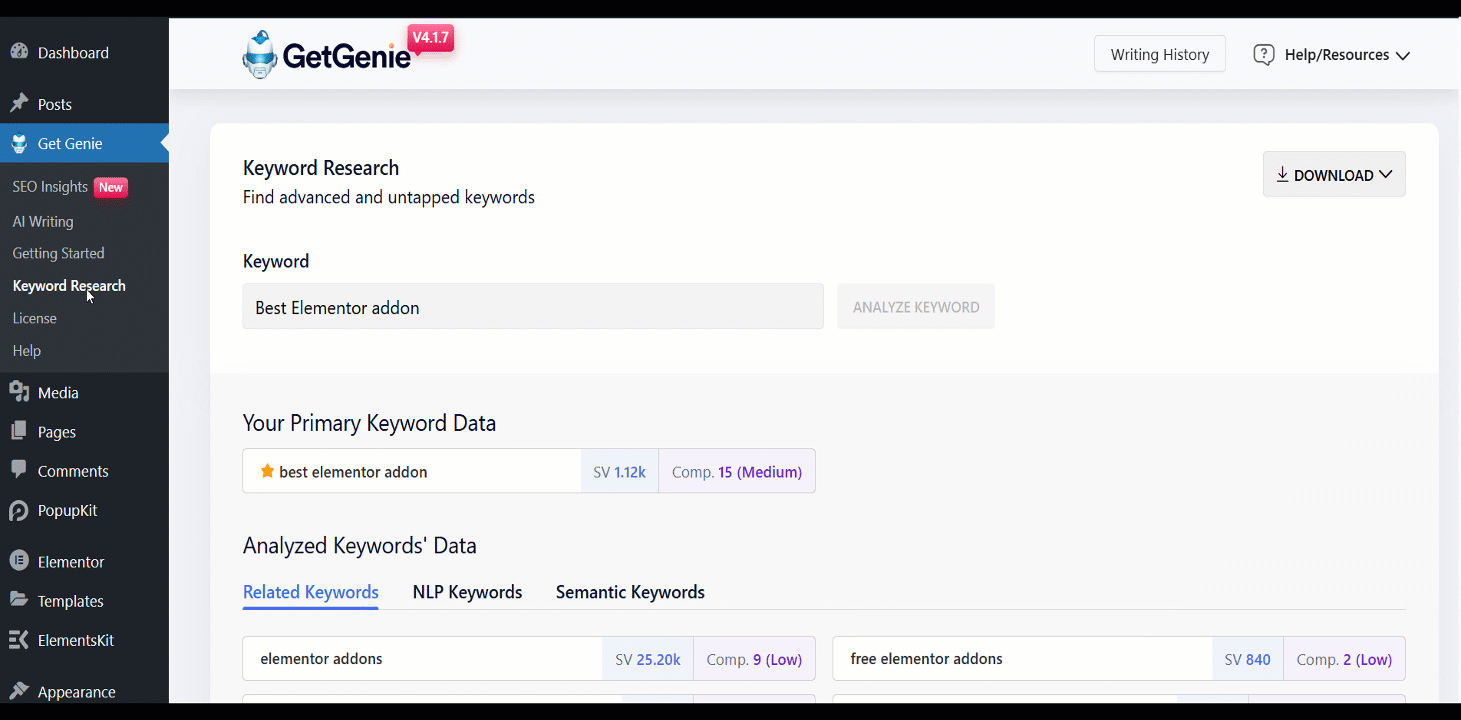Select Keyword Research submenu item
The height and width of the screenshot is (720, 1461).
tap(69, 285)
